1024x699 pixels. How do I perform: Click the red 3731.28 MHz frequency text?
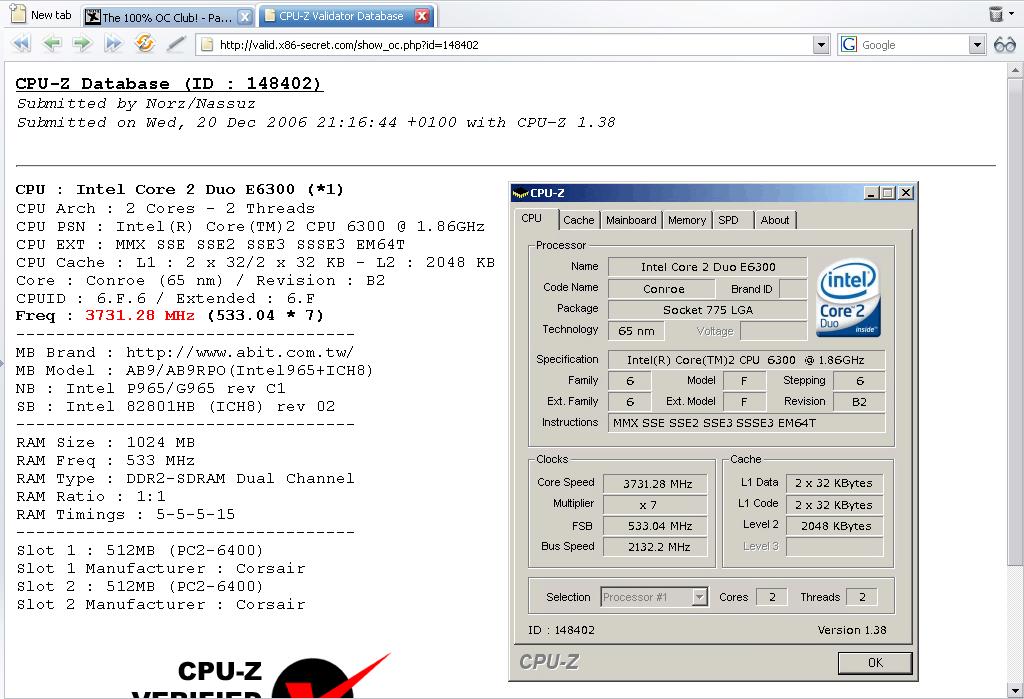tap(140, 316)
